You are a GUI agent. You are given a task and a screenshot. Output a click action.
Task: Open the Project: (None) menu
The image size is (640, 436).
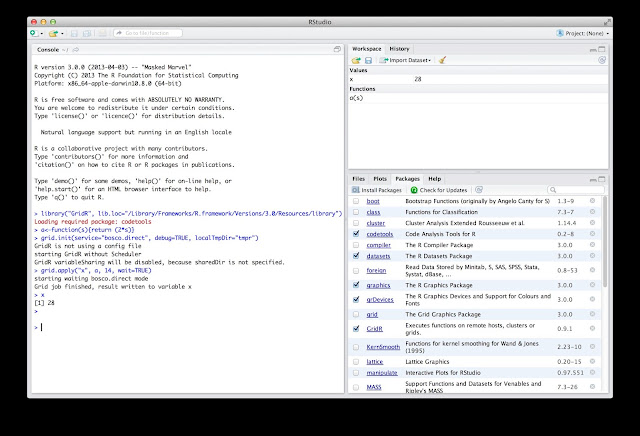[x=582, y=33]
